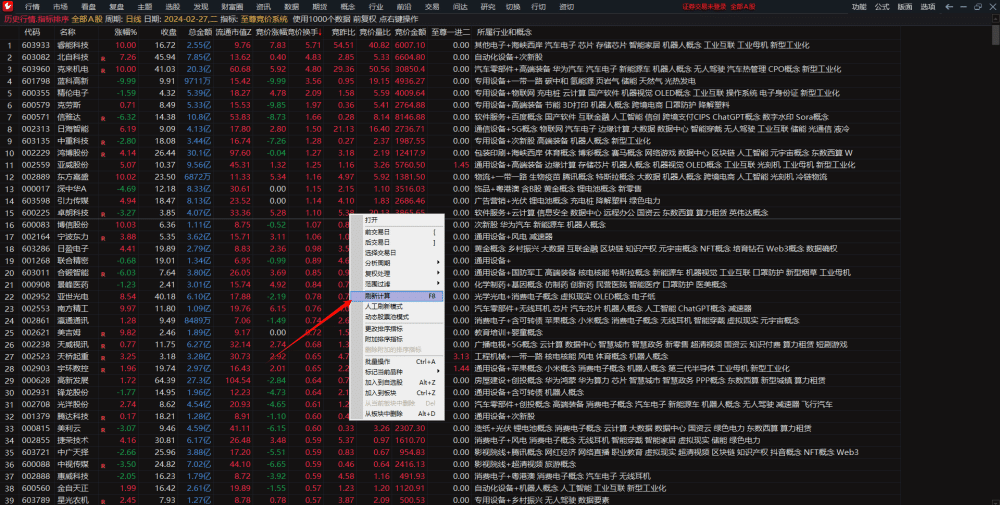Click the back arrow icon in title bar
Screen dimensions: 1000x505
point(949,6)
